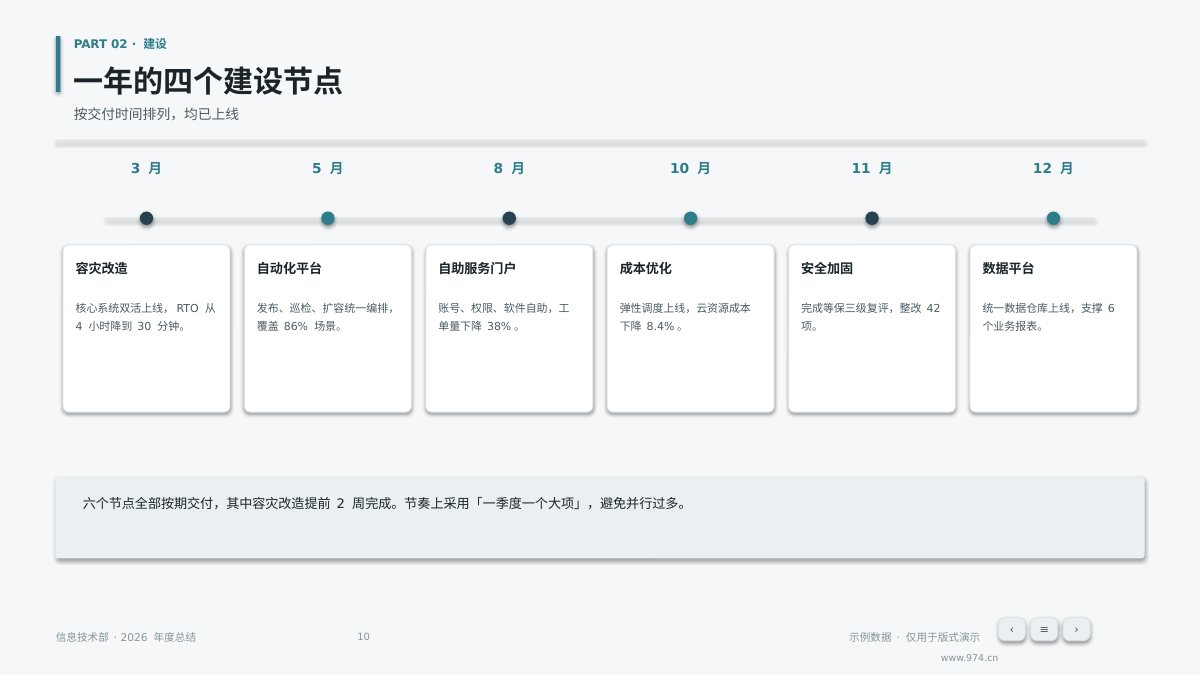Image resolution: width=1200 pixels, height=675 pixels.
Task: Select the 11 月 timeline dot
Action: 872,218
